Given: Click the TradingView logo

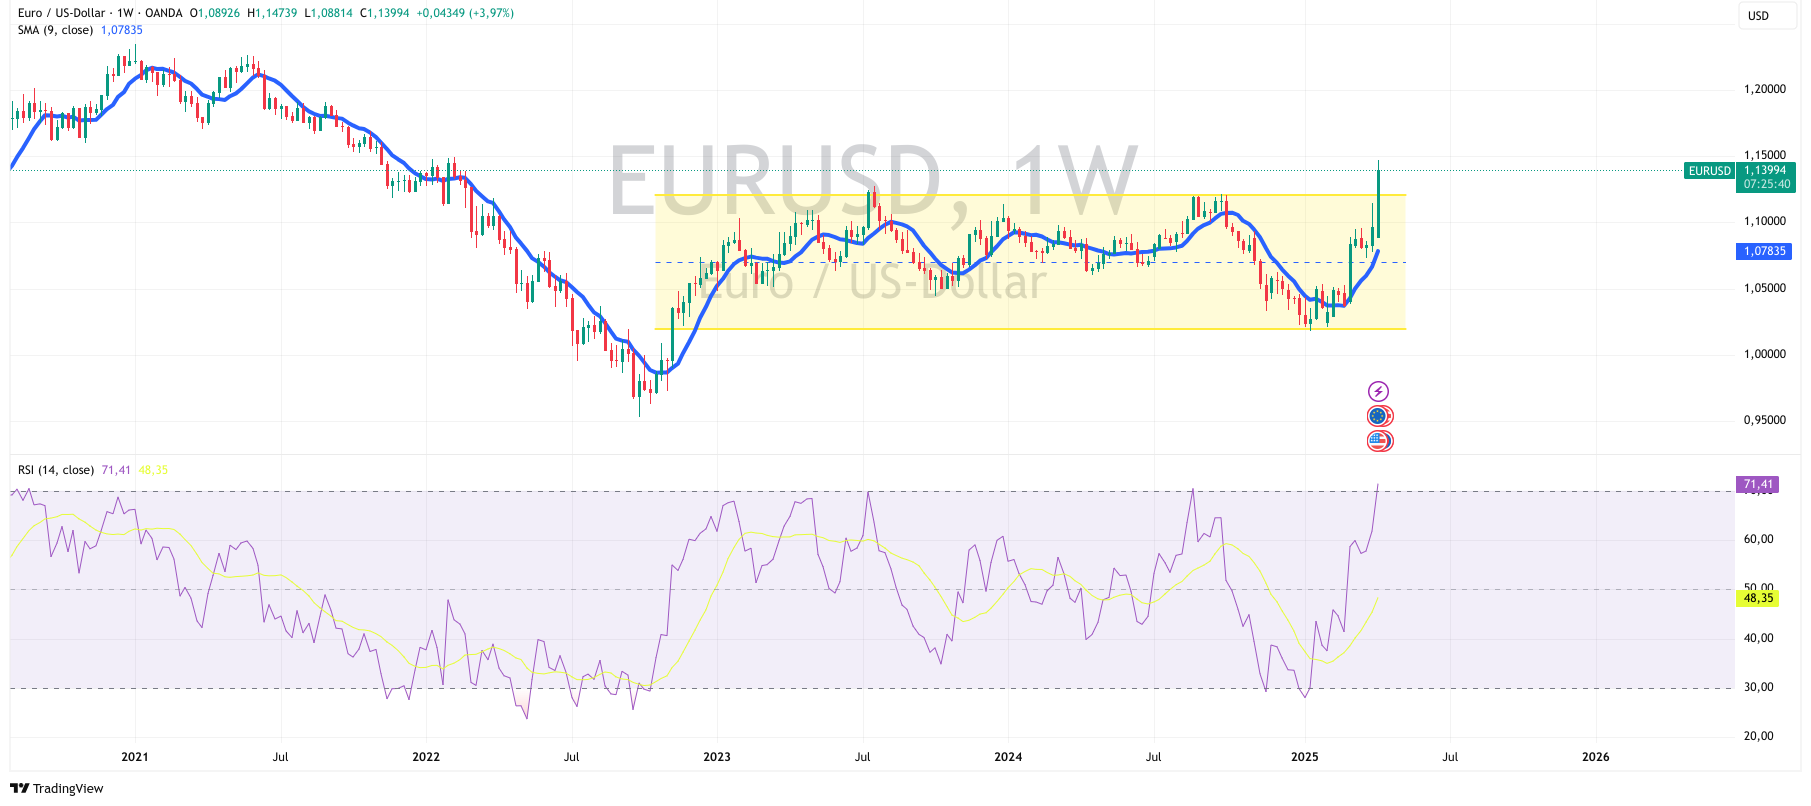Looking at the screenshot, I should [x=57, y=788].
